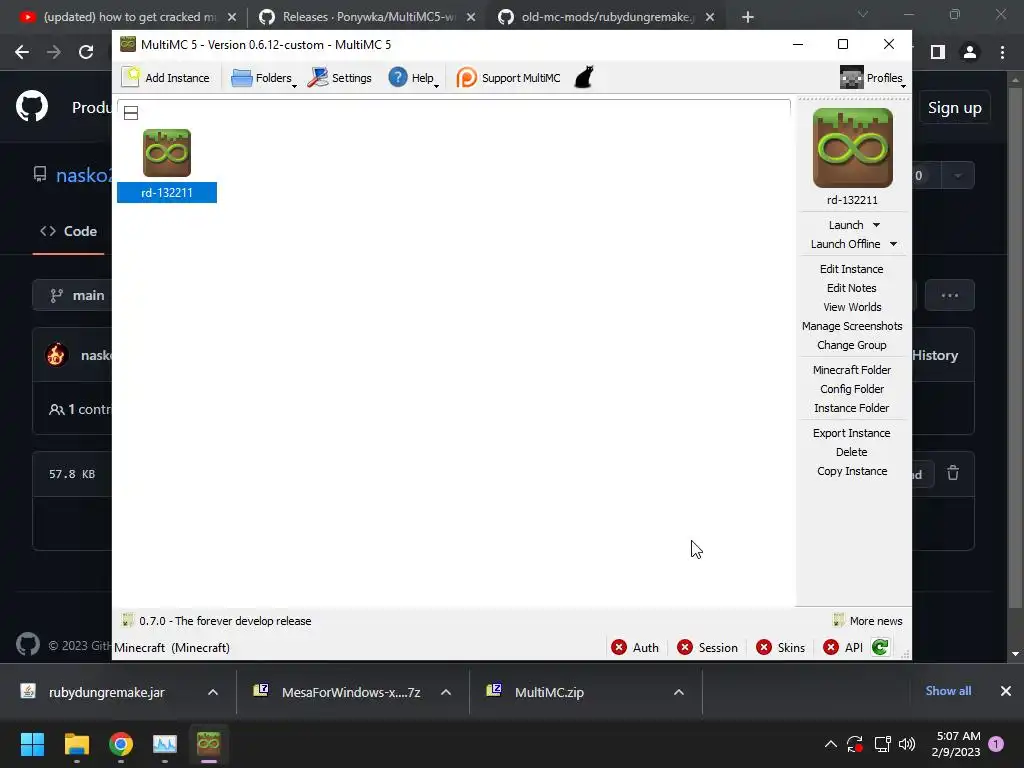
Task: Click the MultiMC taskbar icon
Action: tap(208, 744)
